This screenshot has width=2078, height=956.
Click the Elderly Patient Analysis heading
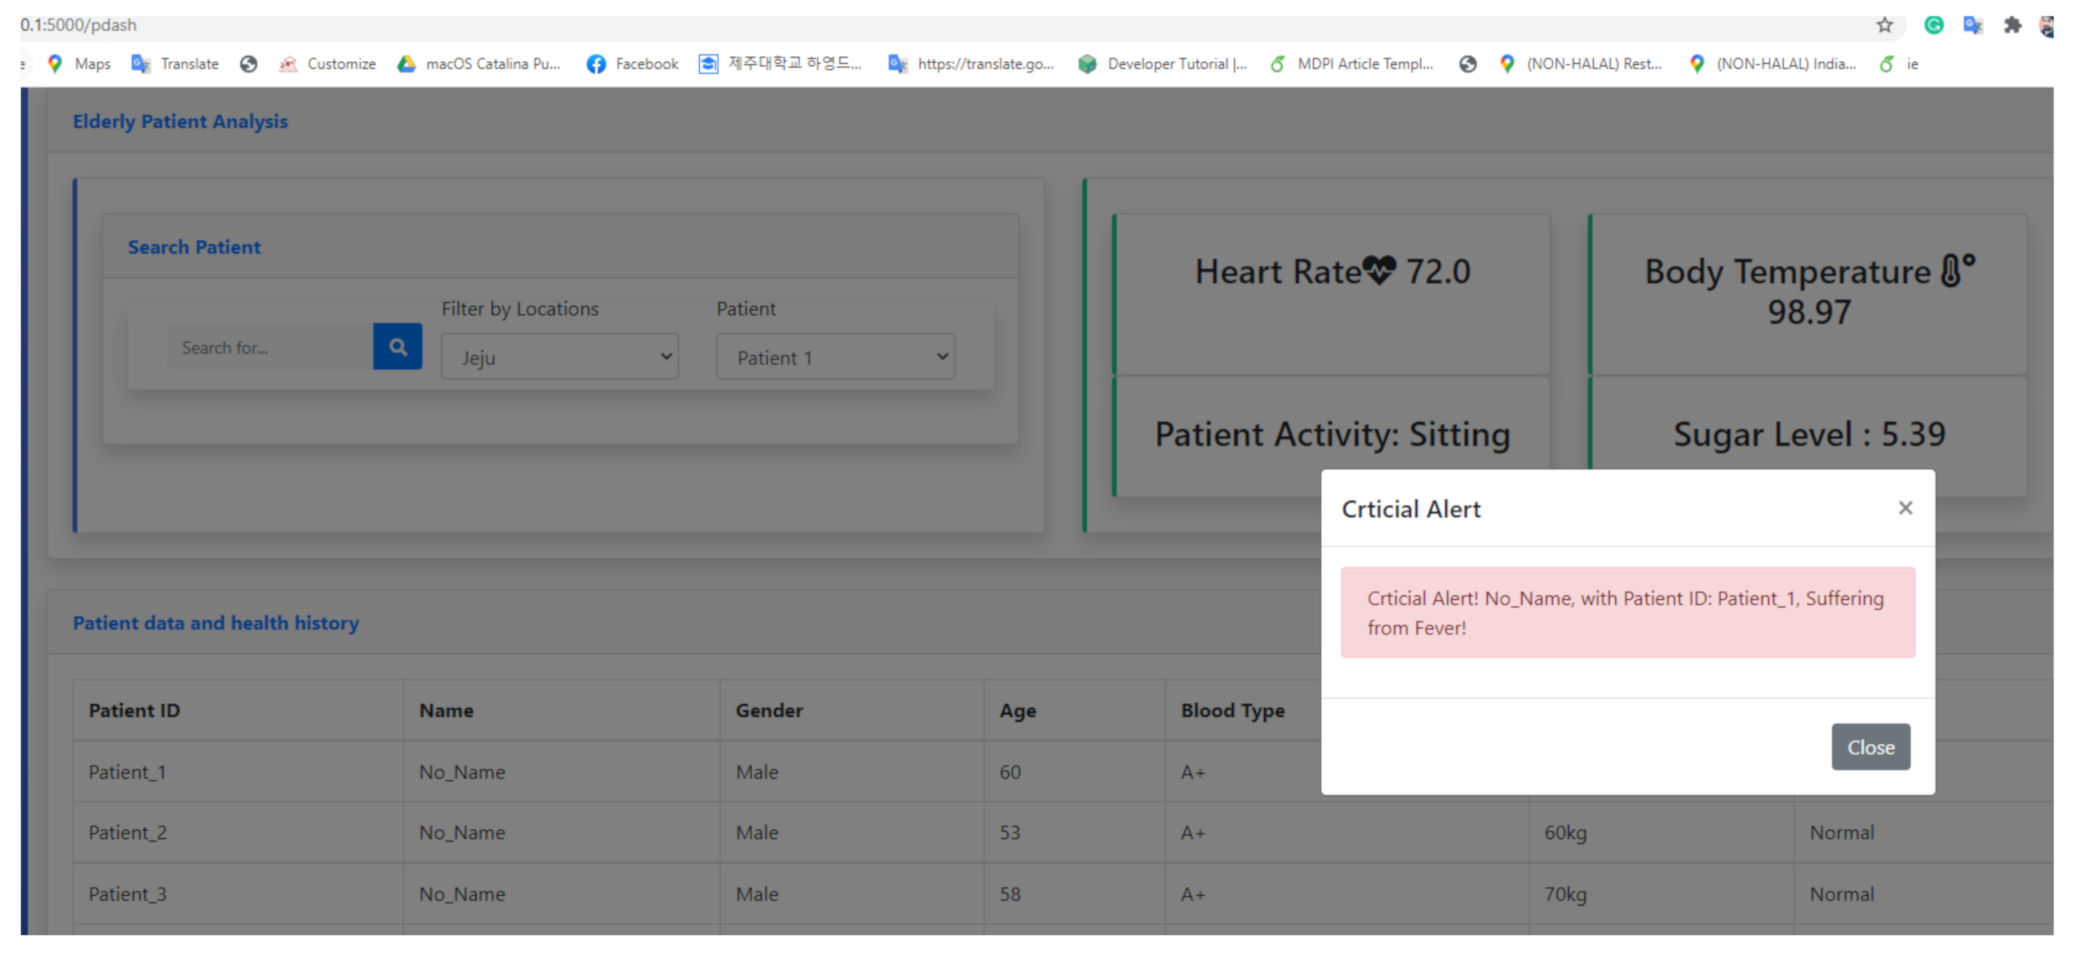click(x=180, y=121)
